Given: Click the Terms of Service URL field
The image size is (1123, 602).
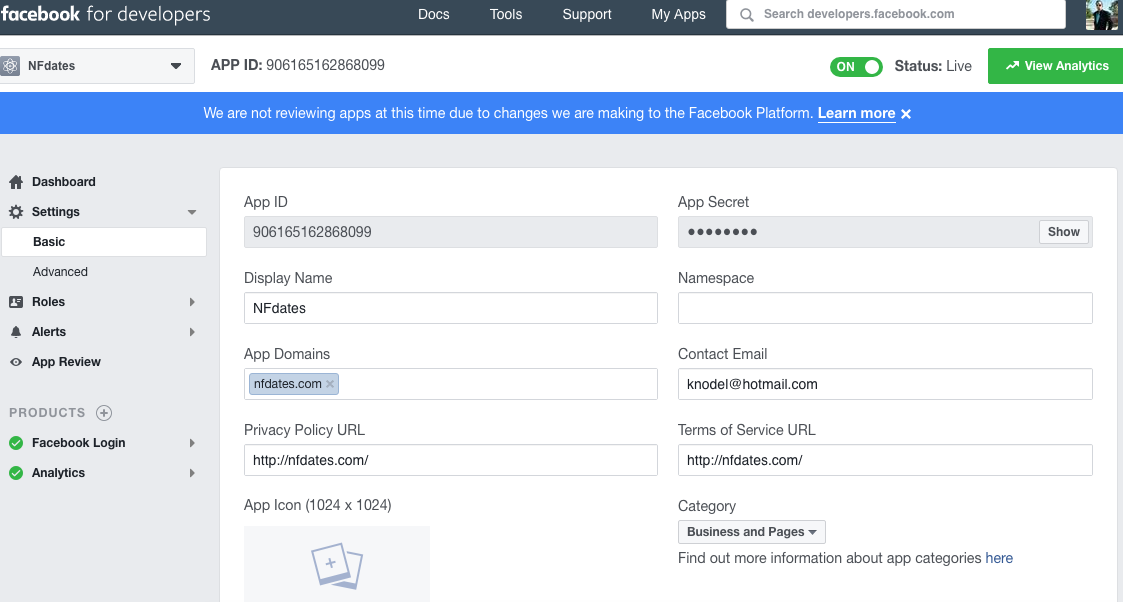Looking at the screenshot, I should click(885, 460).
